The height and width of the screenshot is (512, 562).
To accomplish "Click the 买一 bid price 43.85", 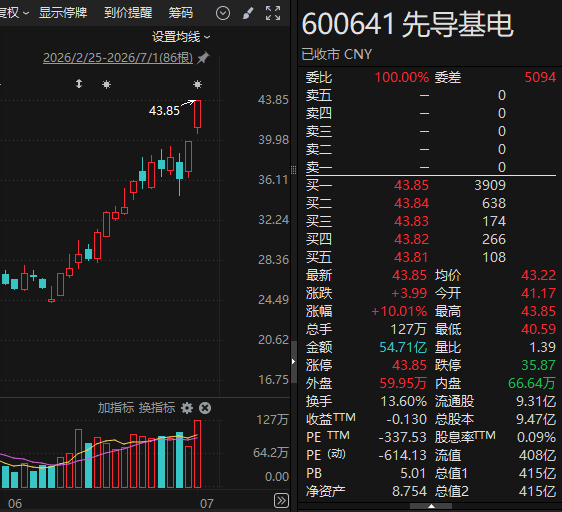I will pos(411,185).
